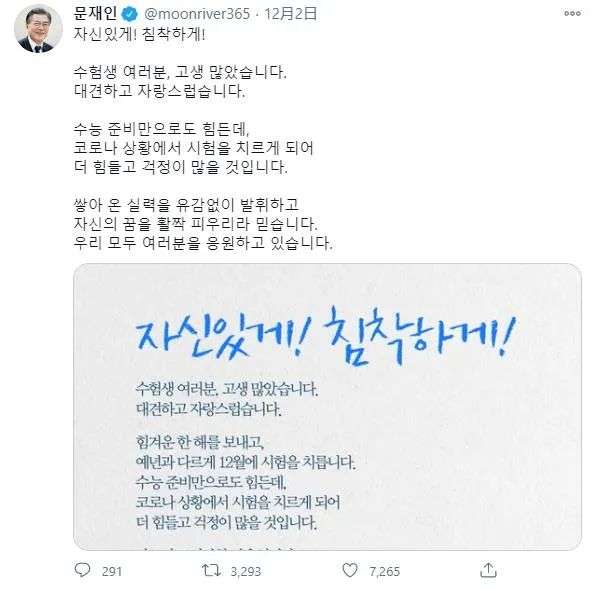Image resolution: width=591 pixels, height=590 pixels.
Task: Click the like count 7,265
Action: [384, 571]
